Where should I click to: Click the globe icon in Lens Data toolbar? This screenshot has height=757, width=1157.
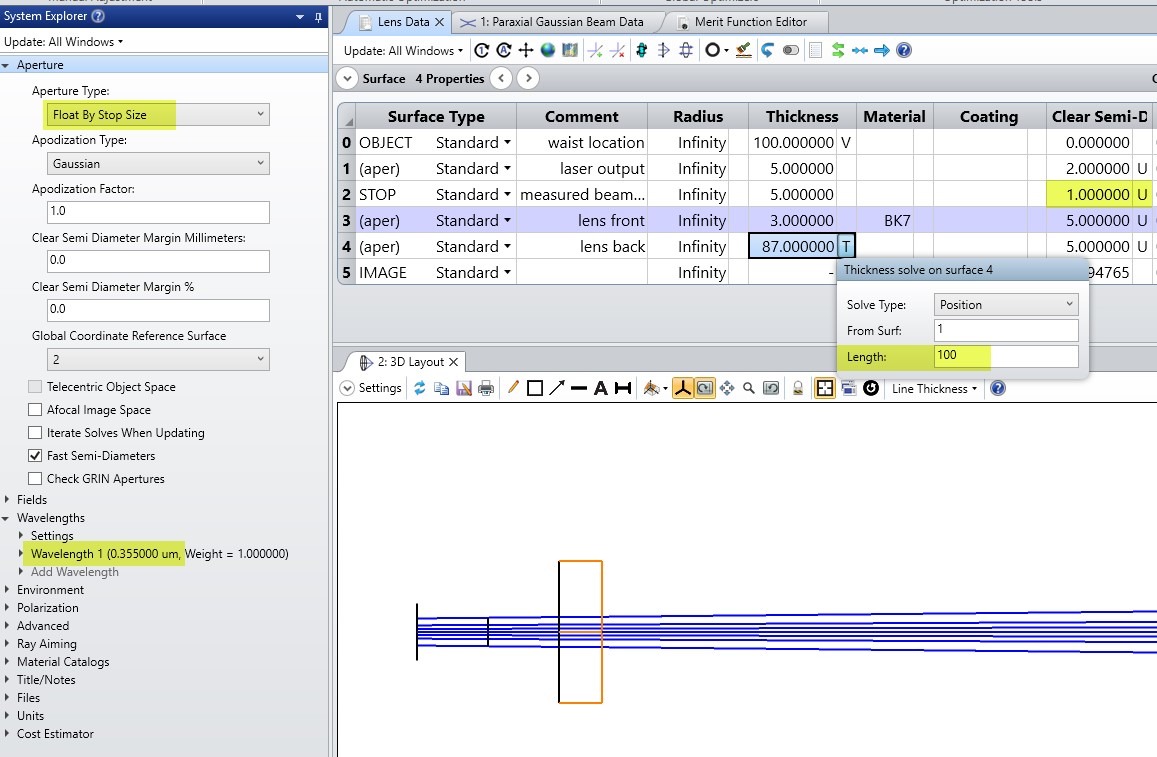tap(548, 50)
